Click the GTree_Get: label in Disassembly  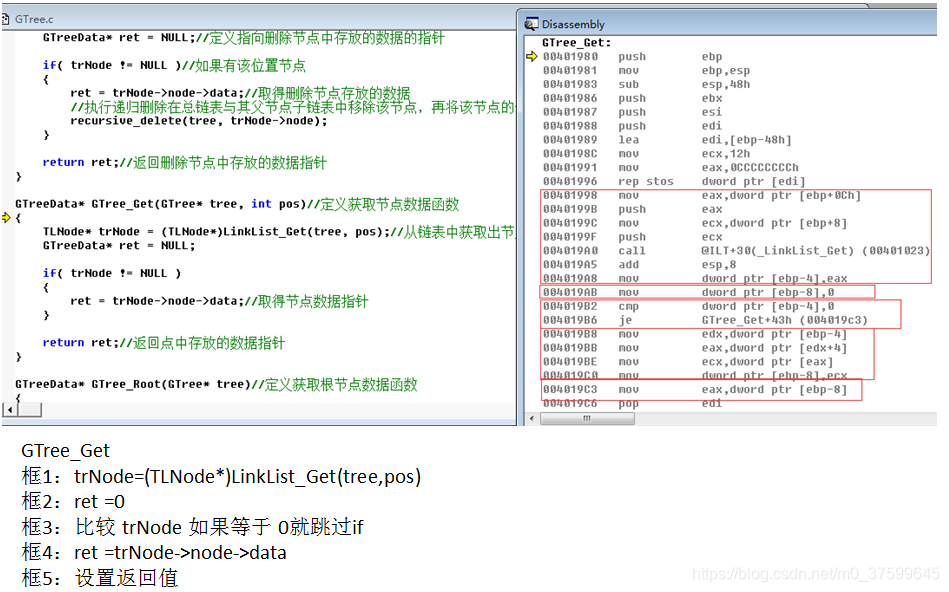576,42
